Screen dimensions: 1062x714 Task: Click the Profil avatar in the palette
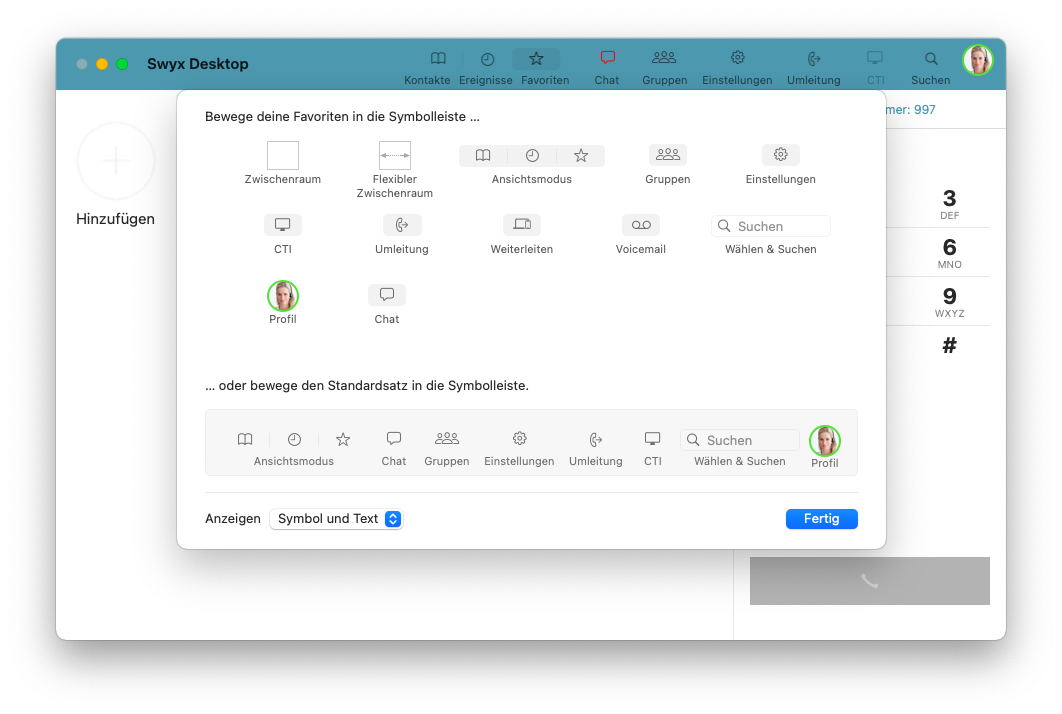(283, 296)
